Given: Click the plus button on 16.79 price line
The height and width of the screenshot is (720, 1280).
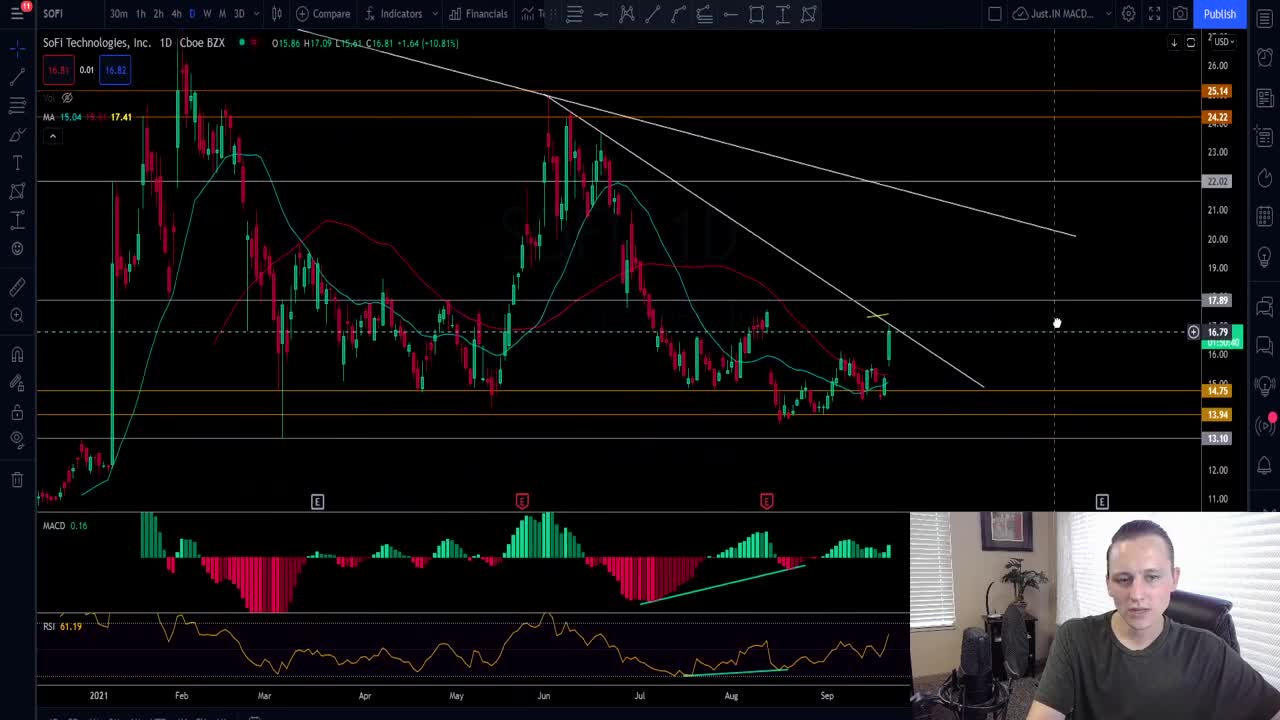Looking at the screenshot, I should (x=1193, y=332).
